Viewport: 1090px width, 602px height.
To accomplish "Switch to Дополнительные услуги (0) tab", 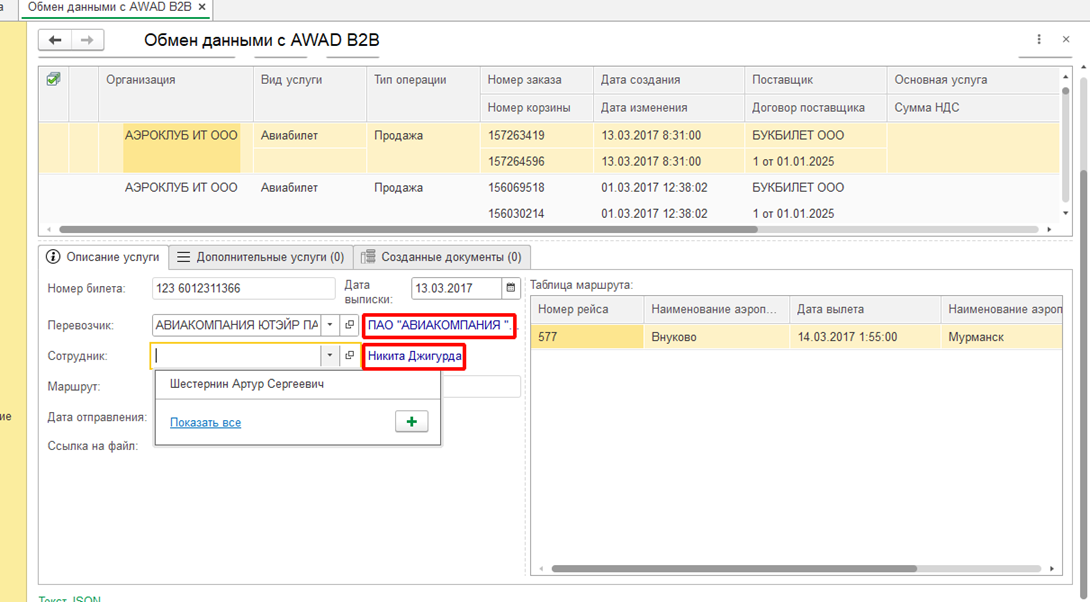I will click(261, 257).
